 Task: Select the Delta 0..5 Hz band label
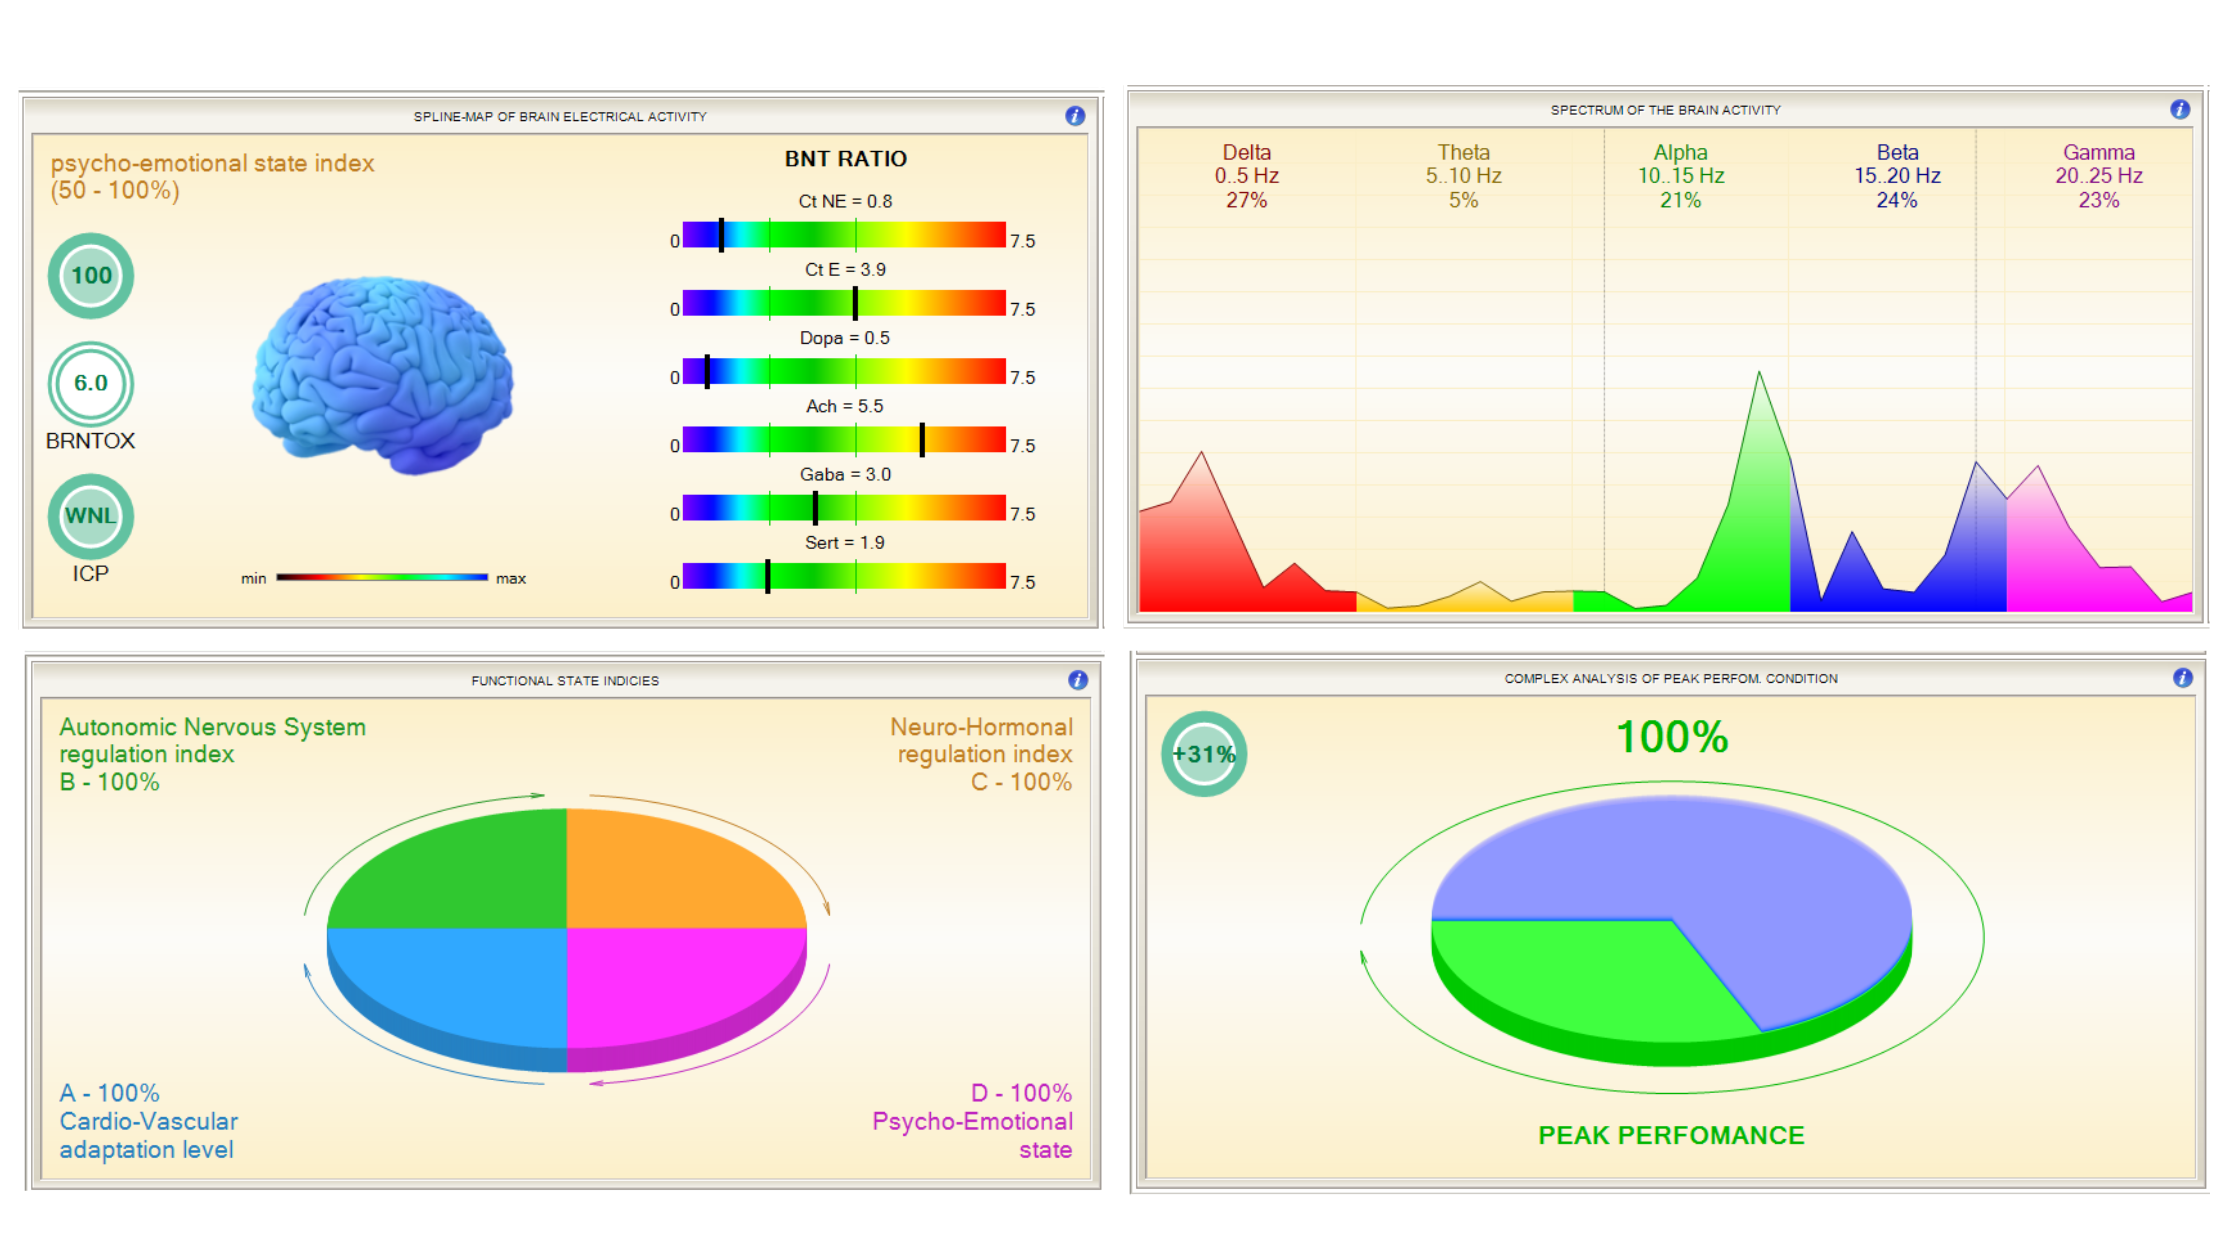click(1246, 176)
